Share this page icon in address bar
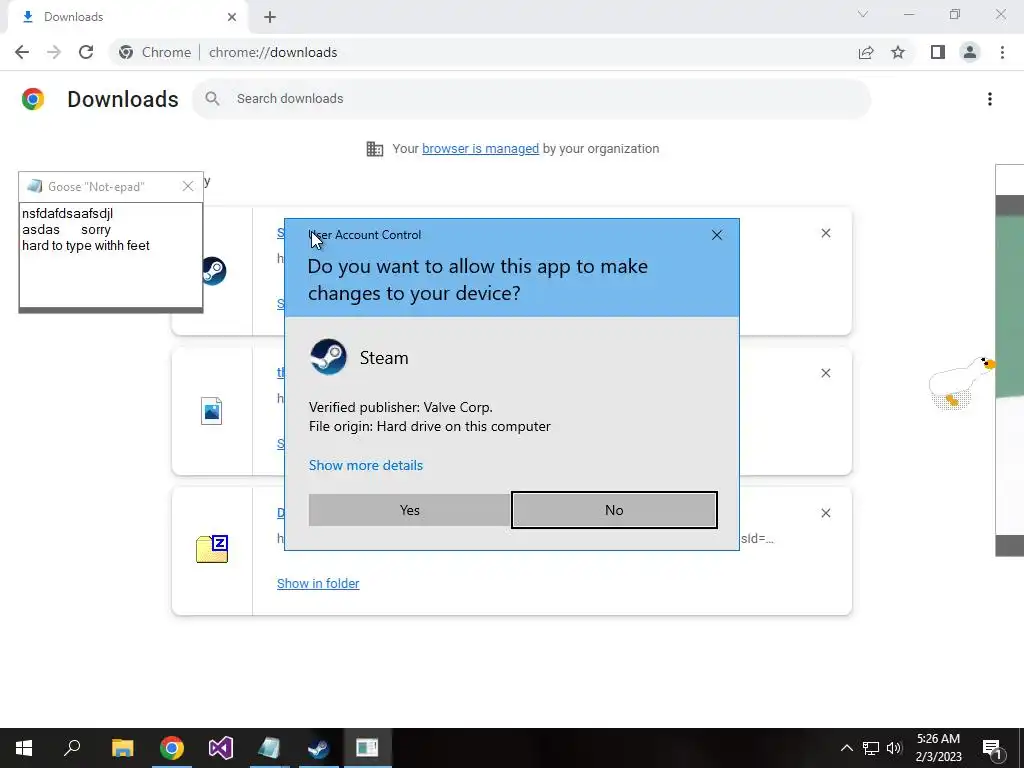 pyautogui.click(x=866, y=52)
